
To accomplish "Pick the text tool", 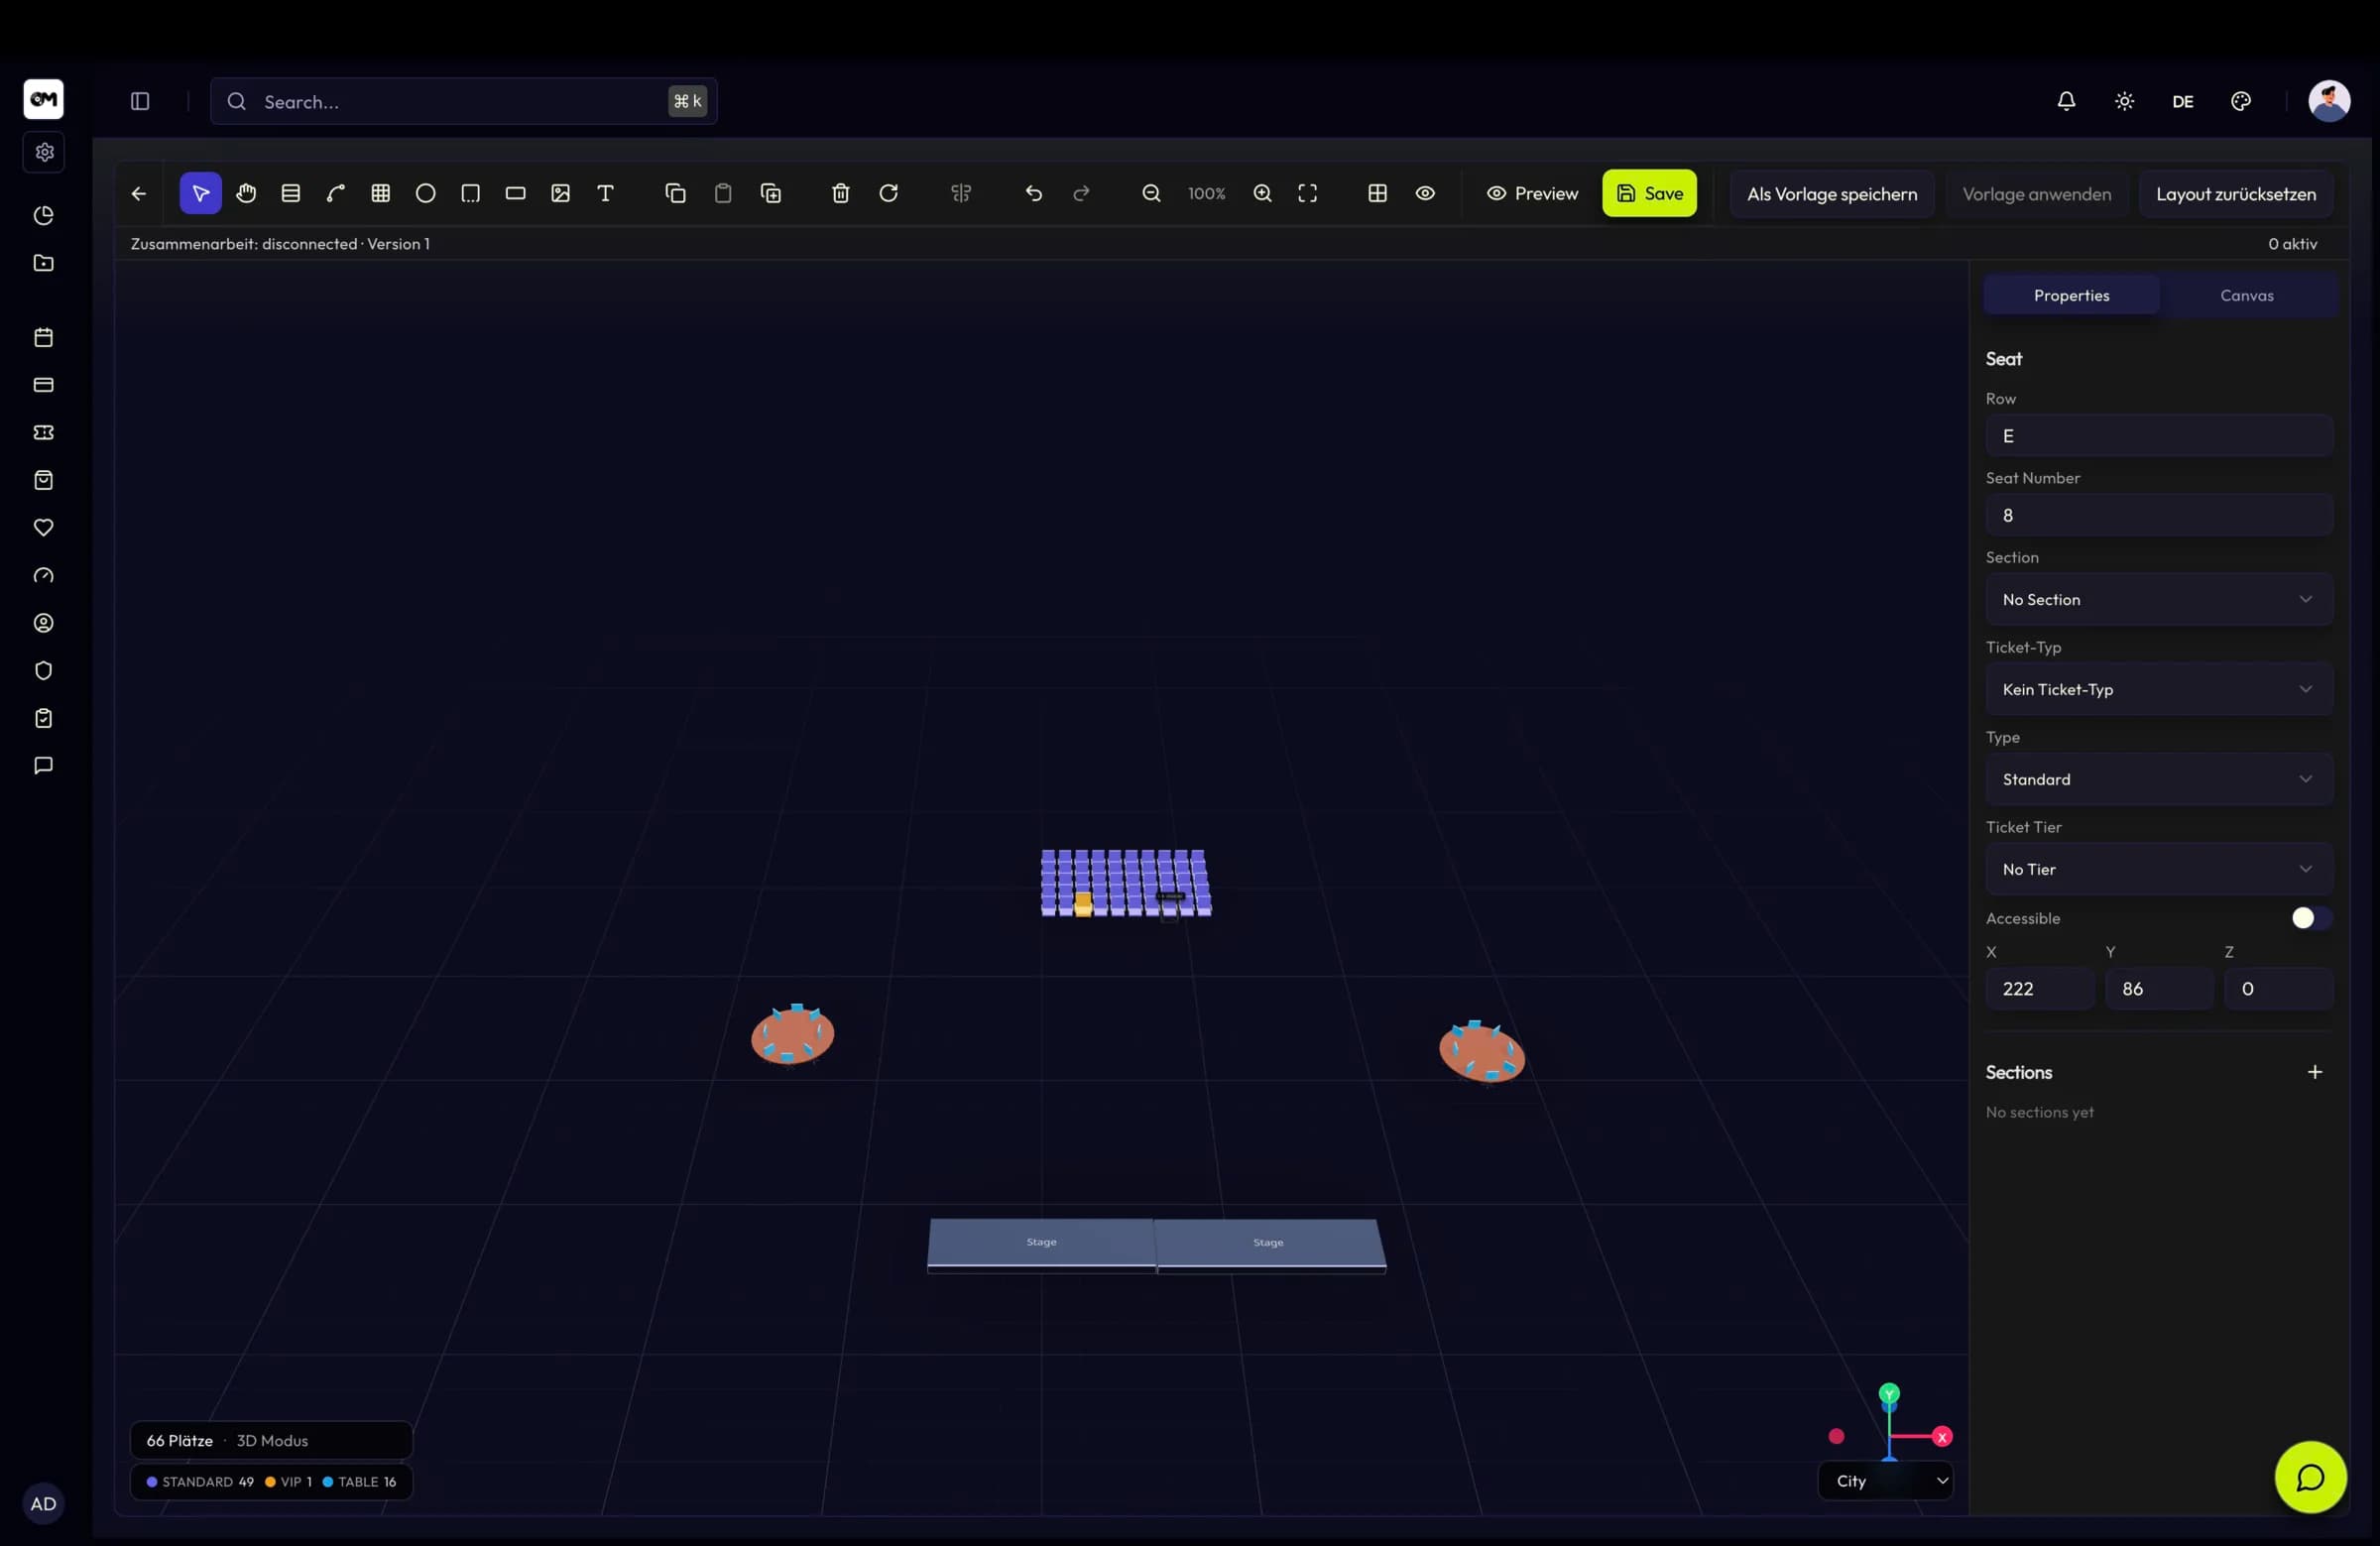I will pyautogui.click(x=606, y=193).
